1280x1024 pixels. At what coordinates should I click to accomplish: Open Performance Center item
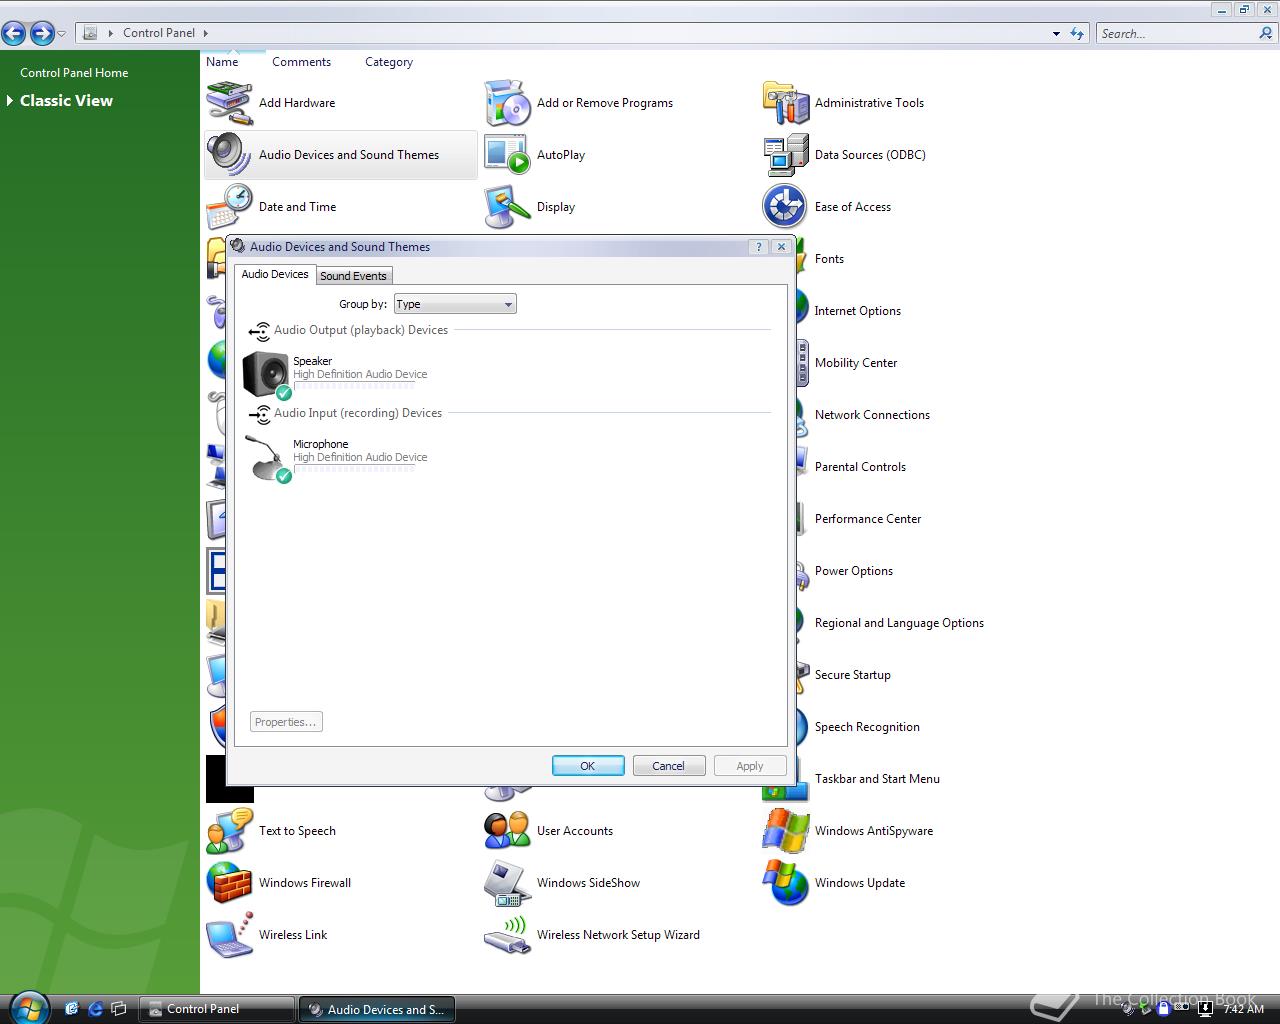868,519
